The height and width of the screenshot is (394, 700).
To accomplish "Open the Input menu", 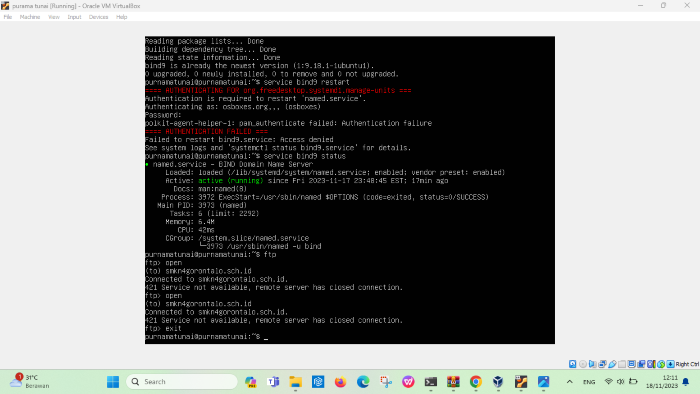I will [74, 17].
